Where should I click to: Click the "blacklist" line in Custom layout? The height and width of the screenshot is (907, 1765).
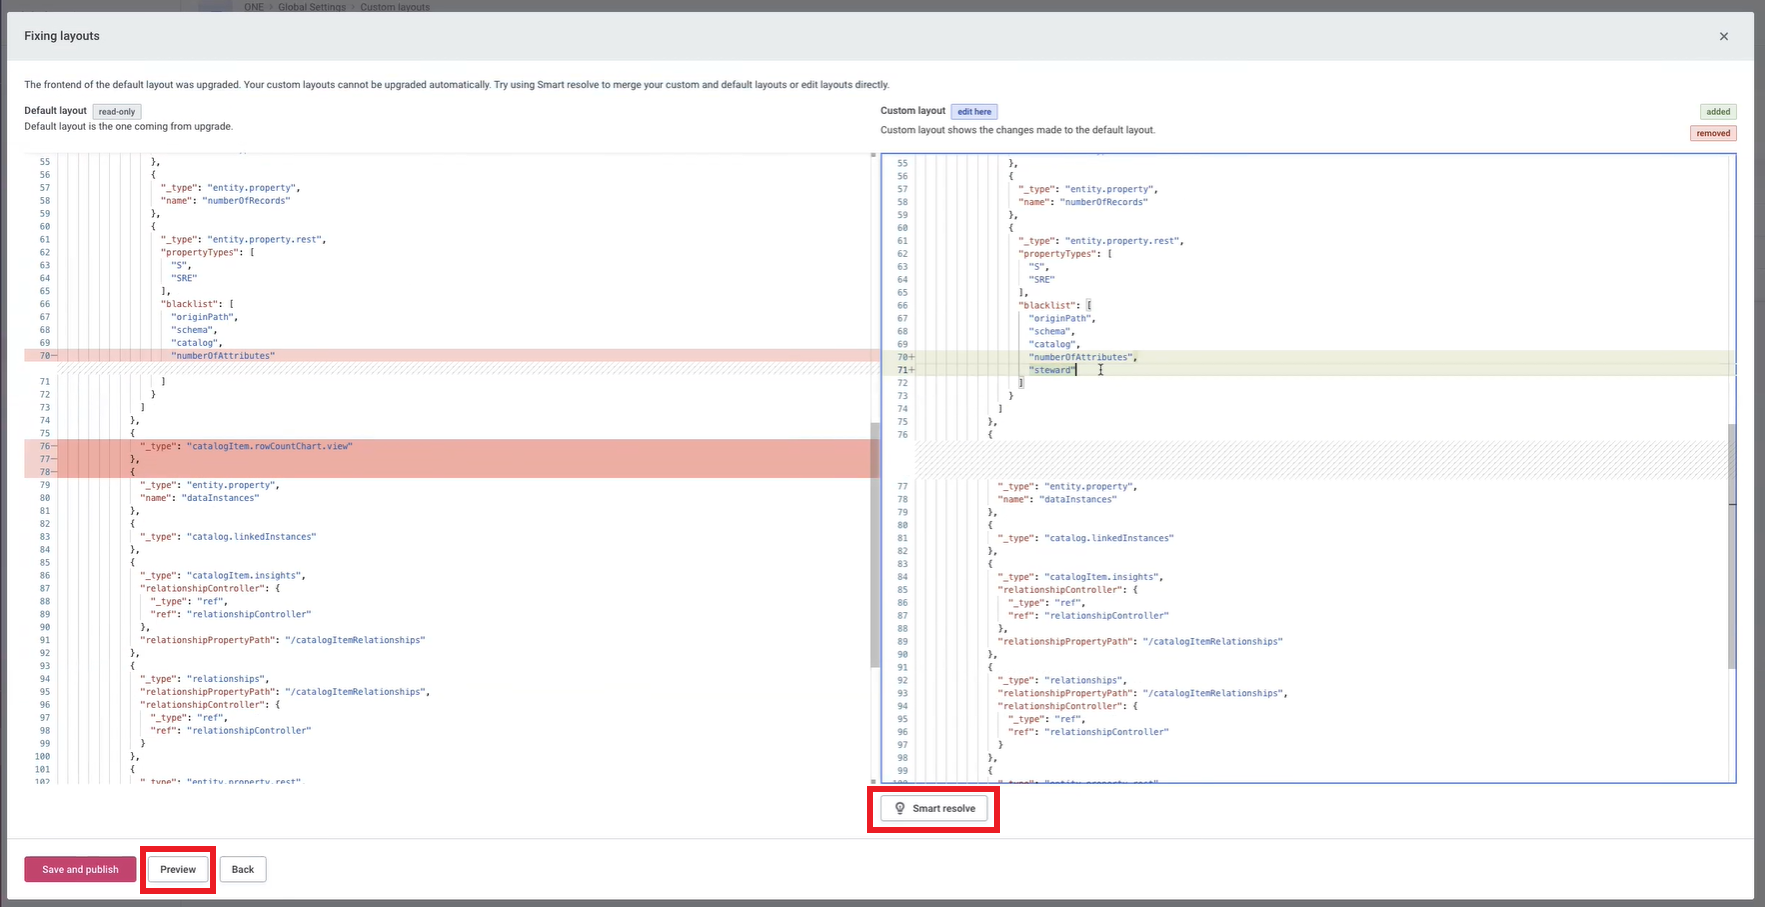tap(1046, 306)
